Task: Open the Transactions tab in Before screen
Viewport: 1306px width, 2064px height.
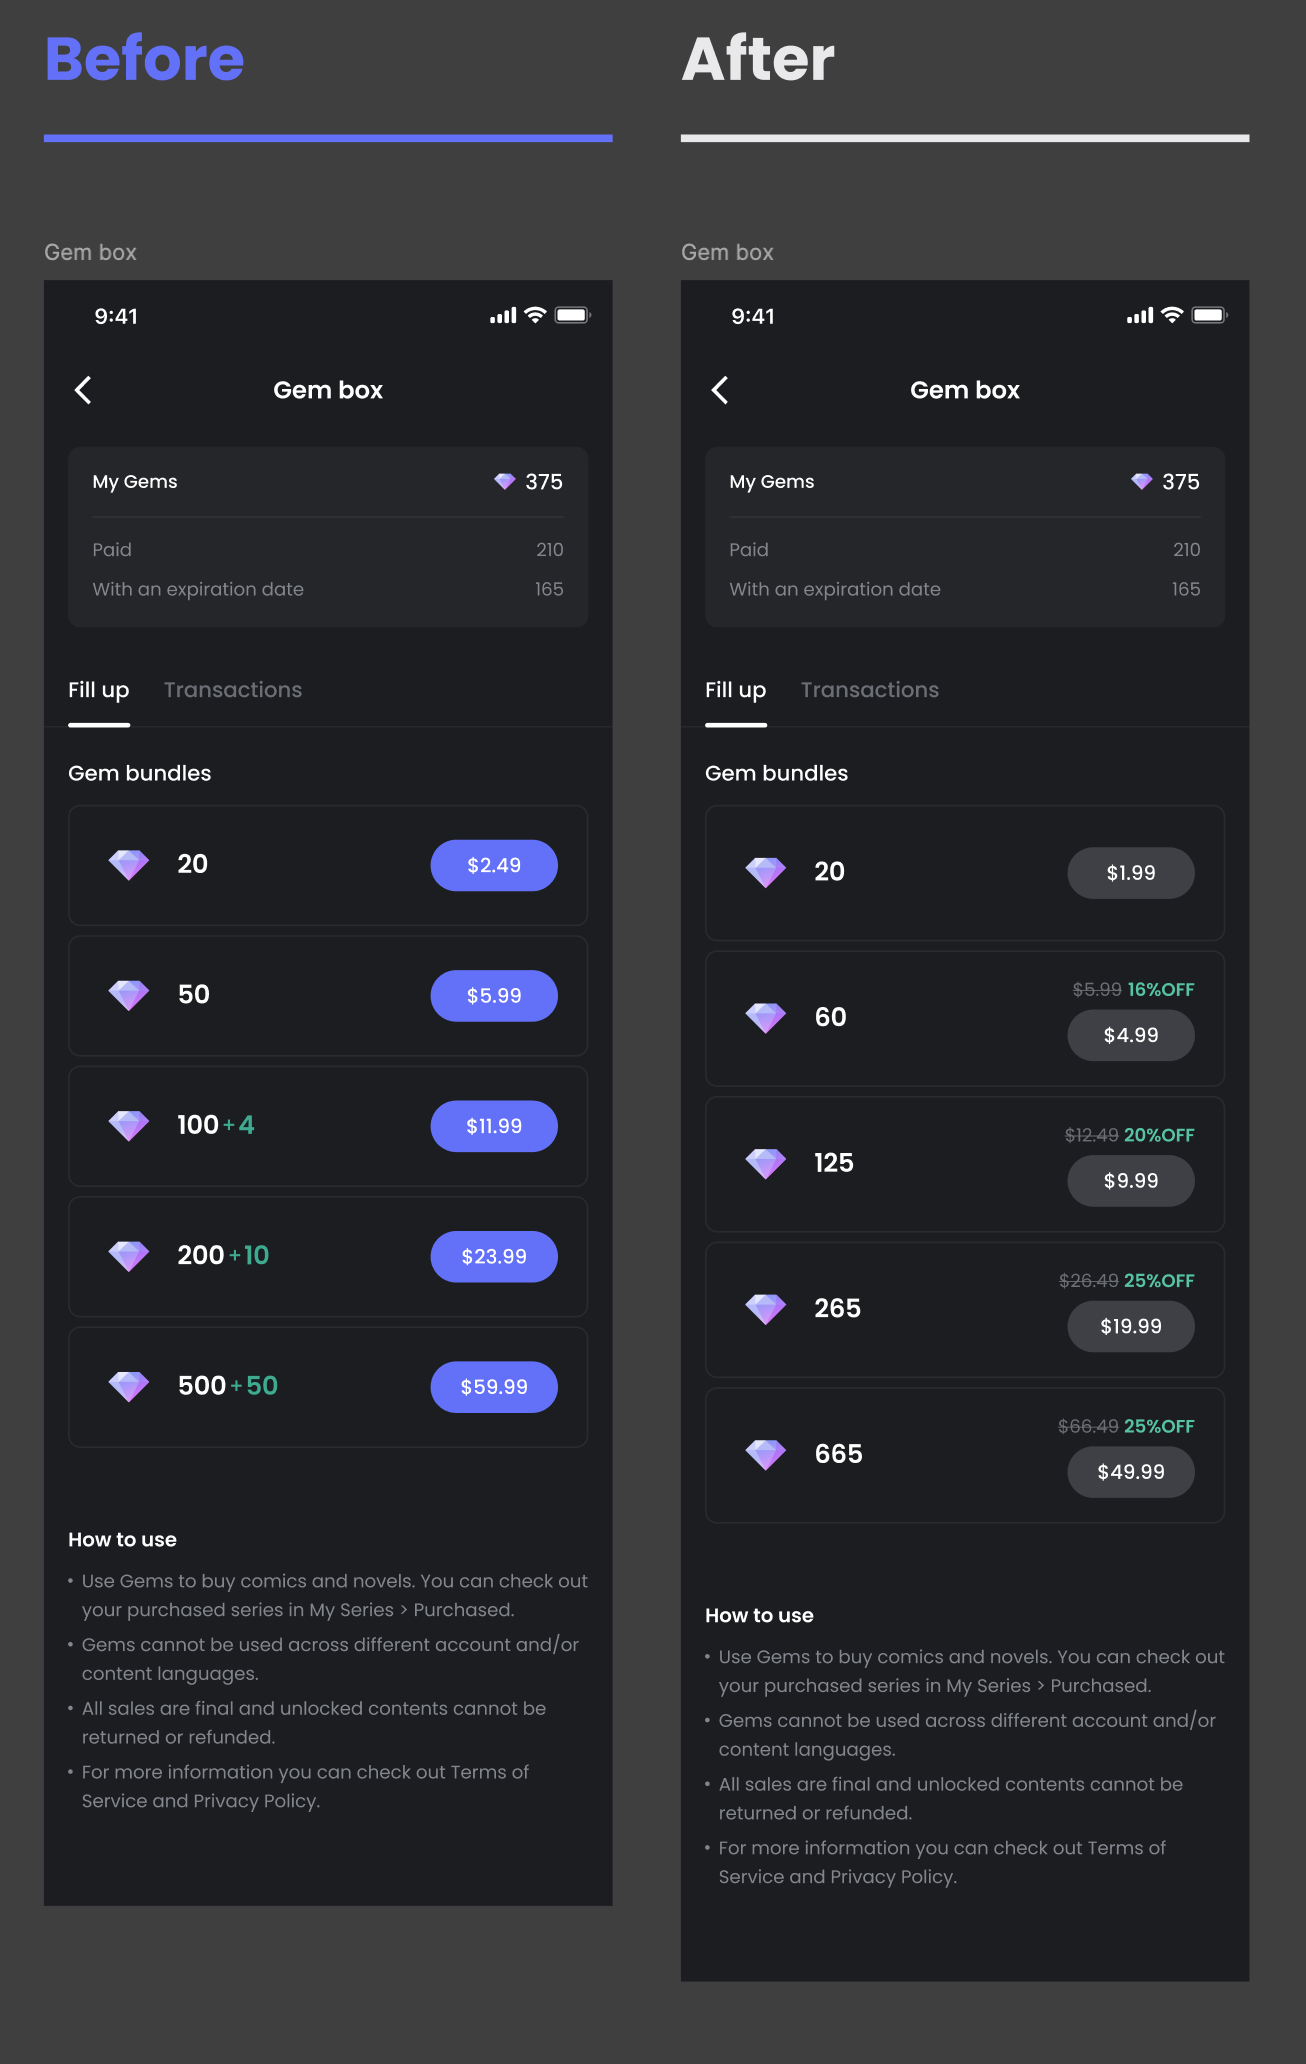Action: click(x=233, y=690)
